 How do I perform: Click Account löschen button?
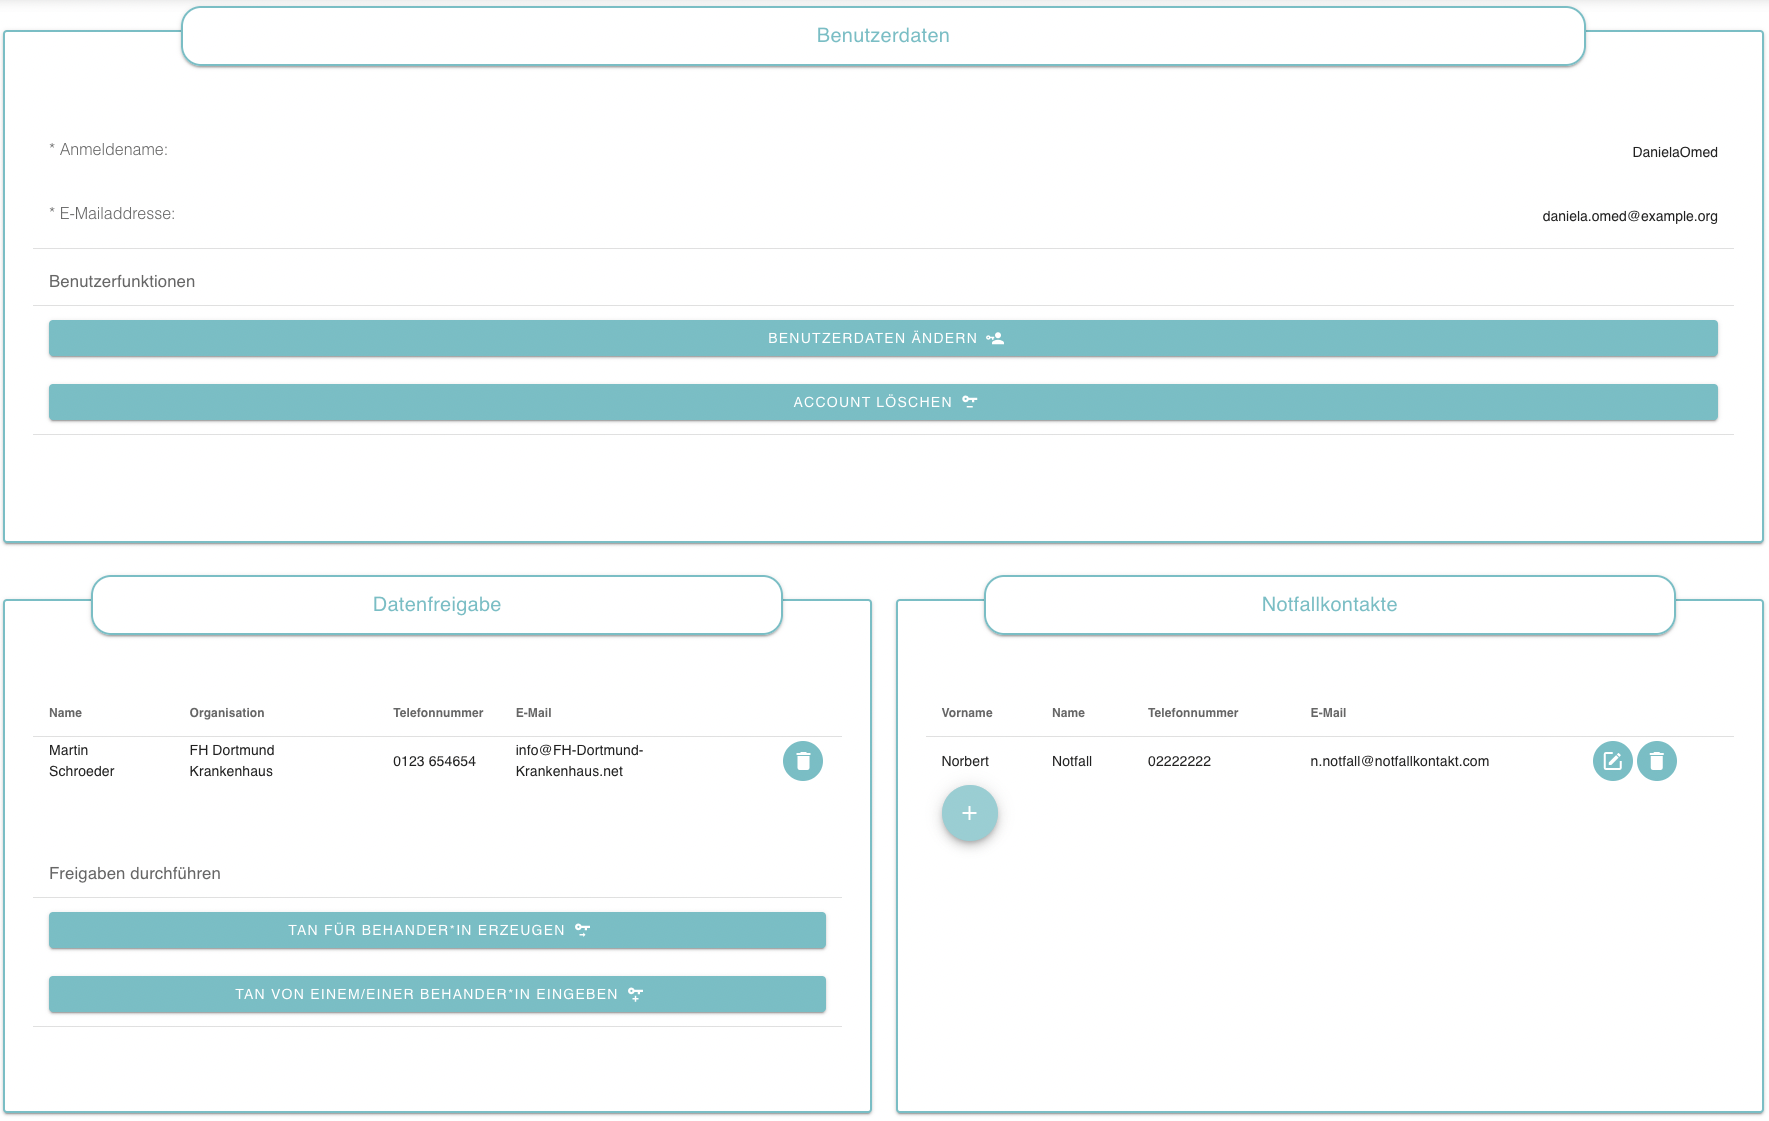[883, 402]
